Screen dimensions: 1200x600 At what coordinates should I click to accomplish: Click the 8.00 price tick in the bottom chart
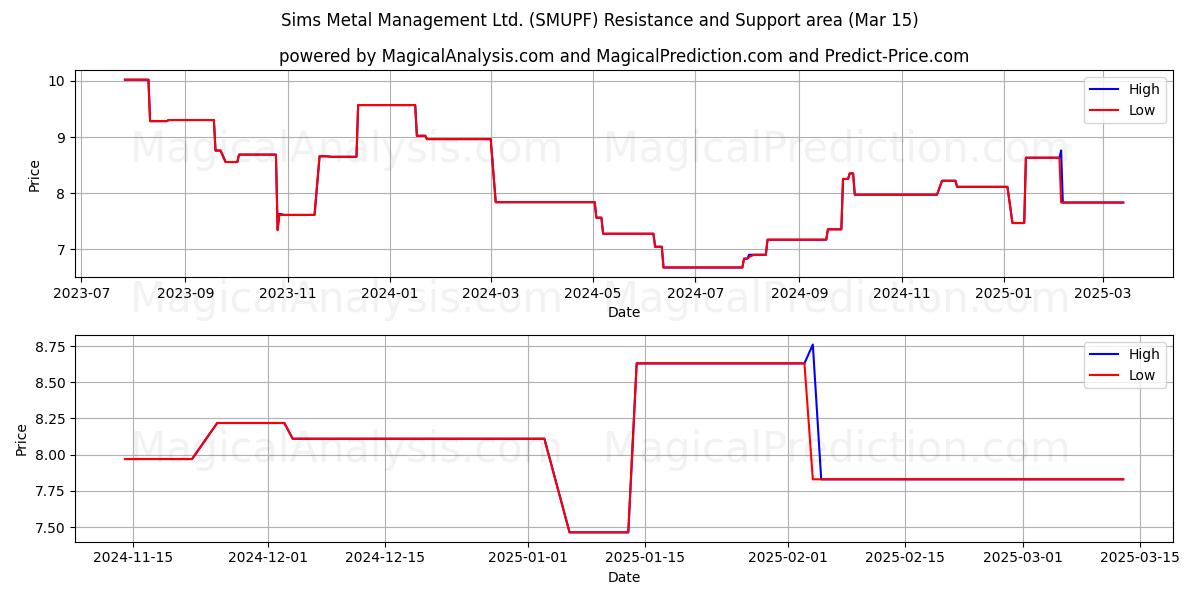tap(51, 455)
